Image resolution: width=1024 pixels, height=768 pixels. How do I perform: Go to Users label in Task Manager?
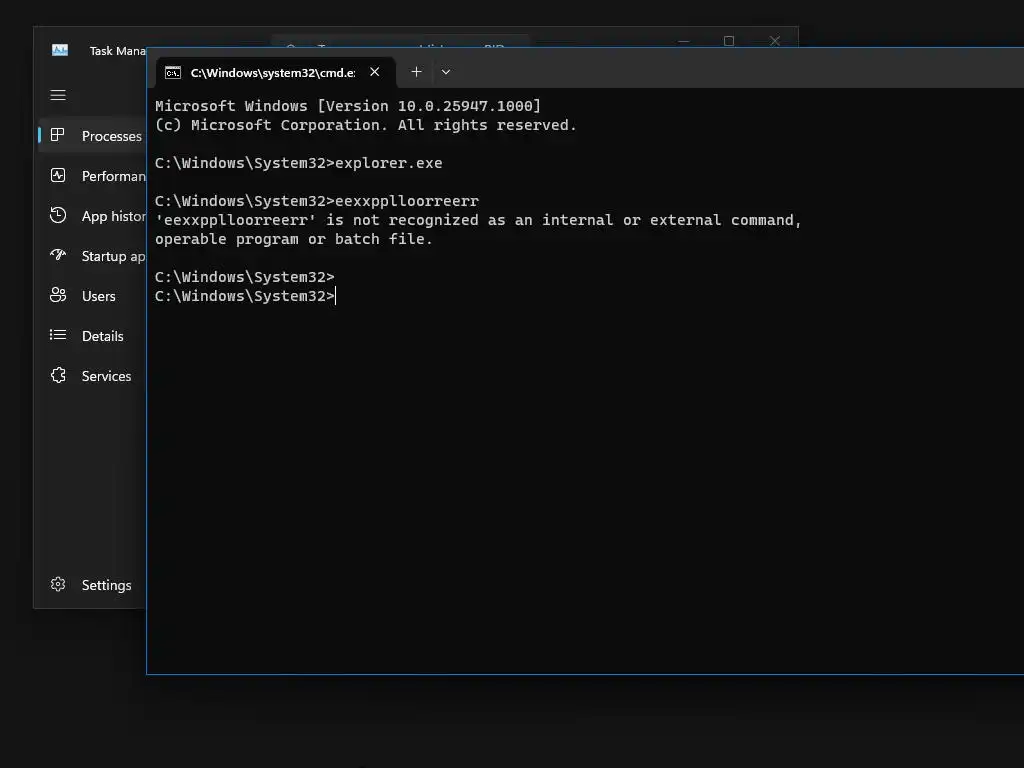(99, 296)
